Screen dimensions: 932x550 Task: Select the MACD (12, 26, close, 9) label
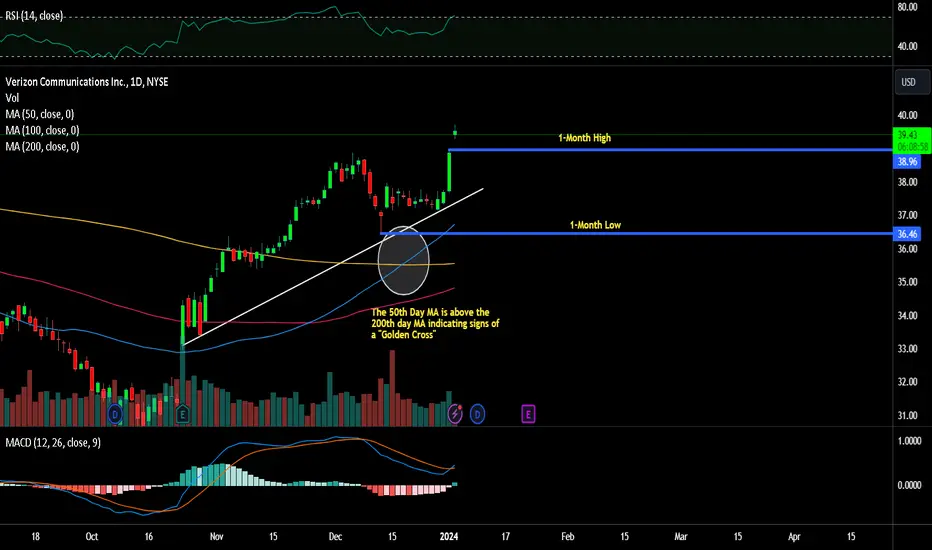click(53, 443)
